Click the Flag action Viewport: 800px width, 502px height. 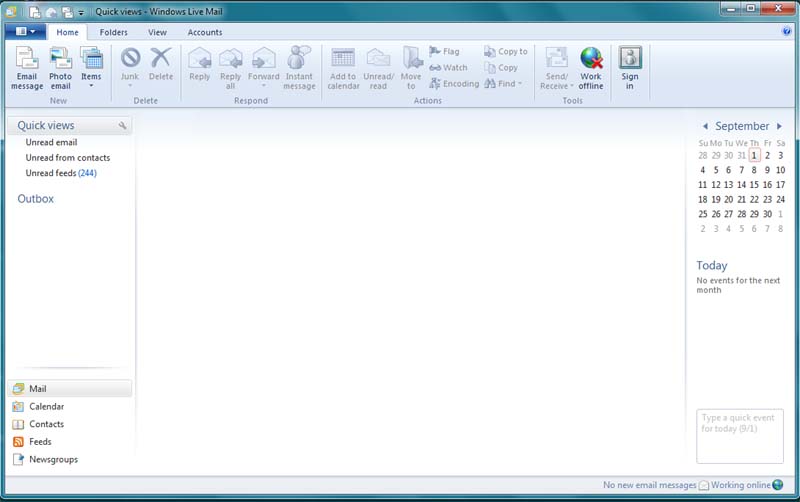(x=444, y=52)
